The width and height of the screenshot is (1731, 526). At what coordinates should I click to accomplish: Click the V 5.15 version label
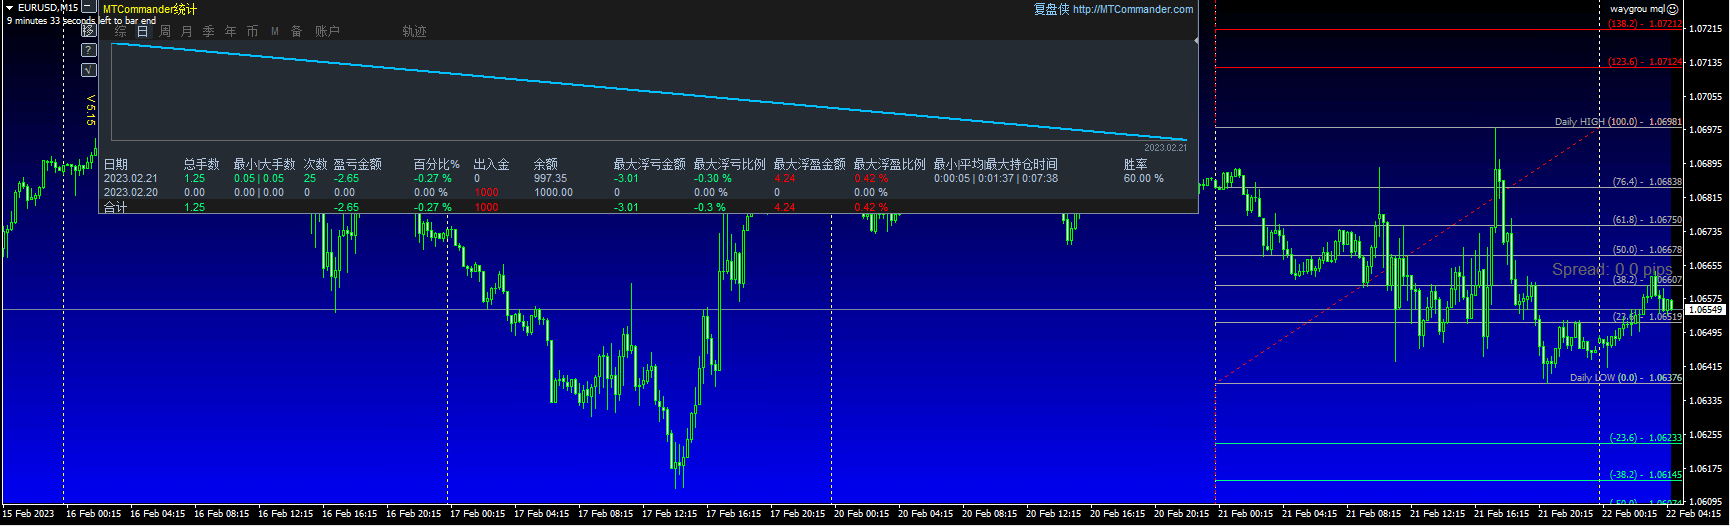90,110
